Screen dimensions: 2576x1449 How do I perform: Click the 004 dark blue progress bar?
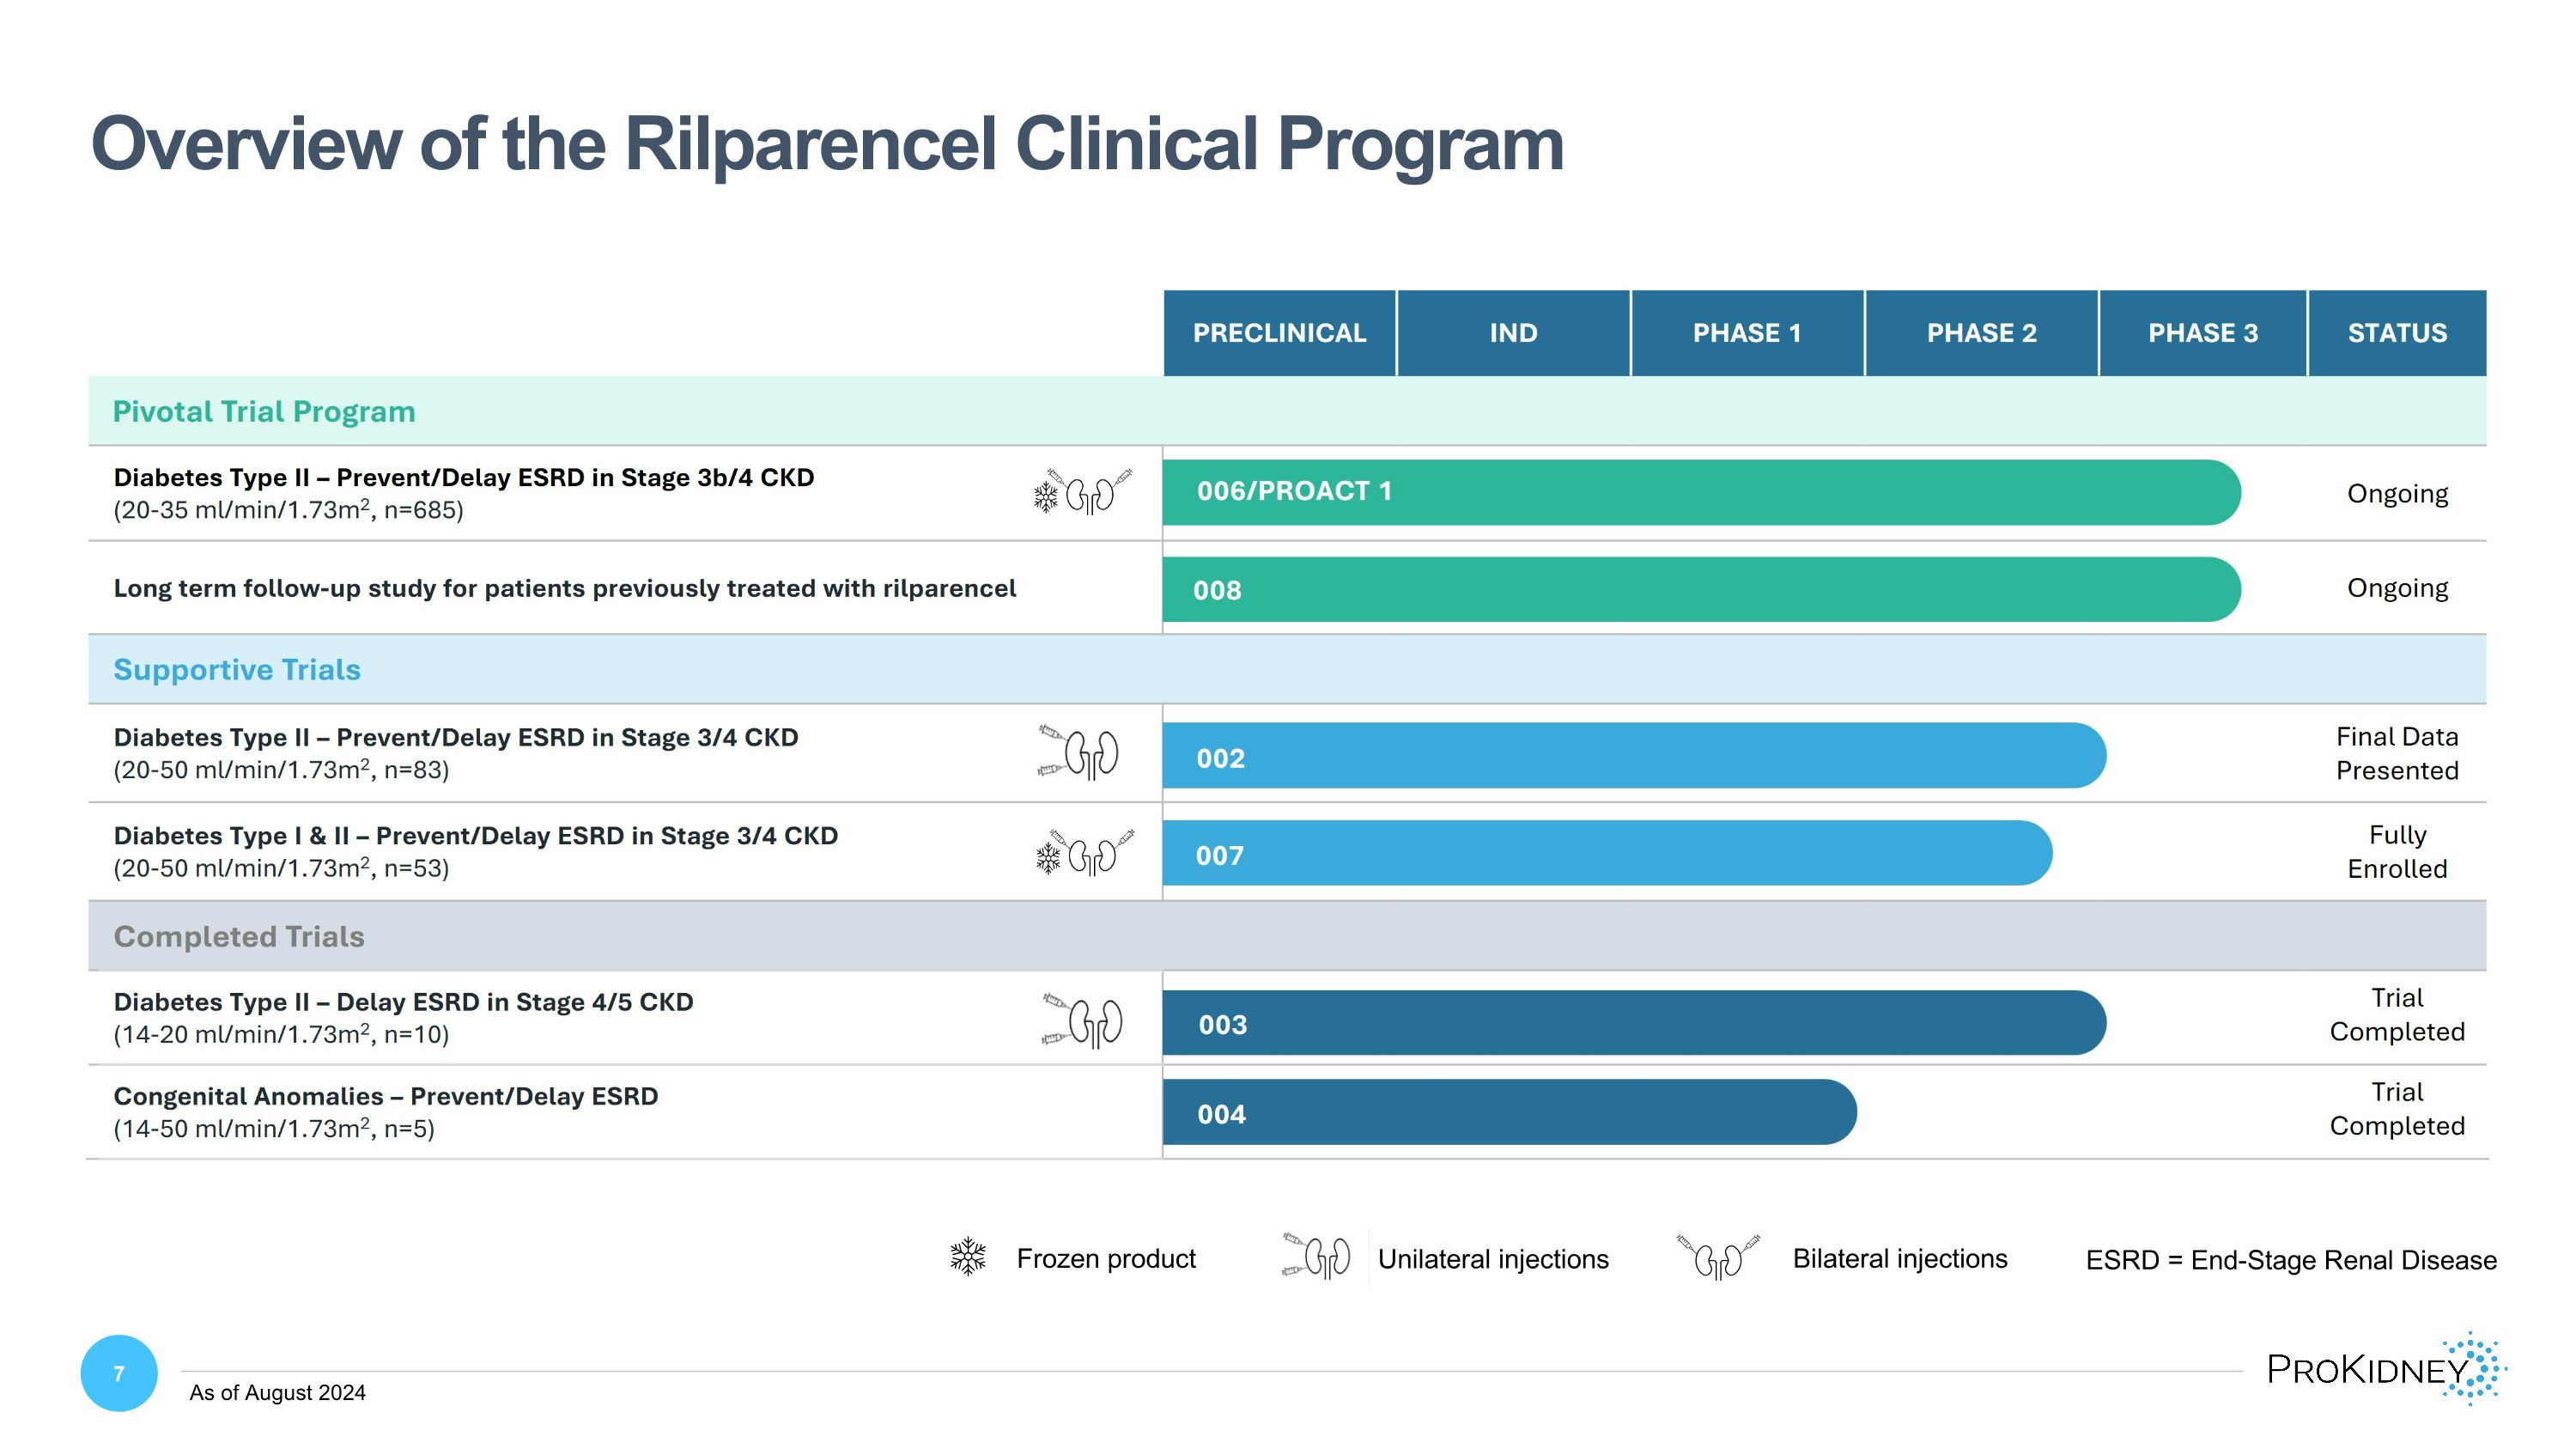1509,1112
